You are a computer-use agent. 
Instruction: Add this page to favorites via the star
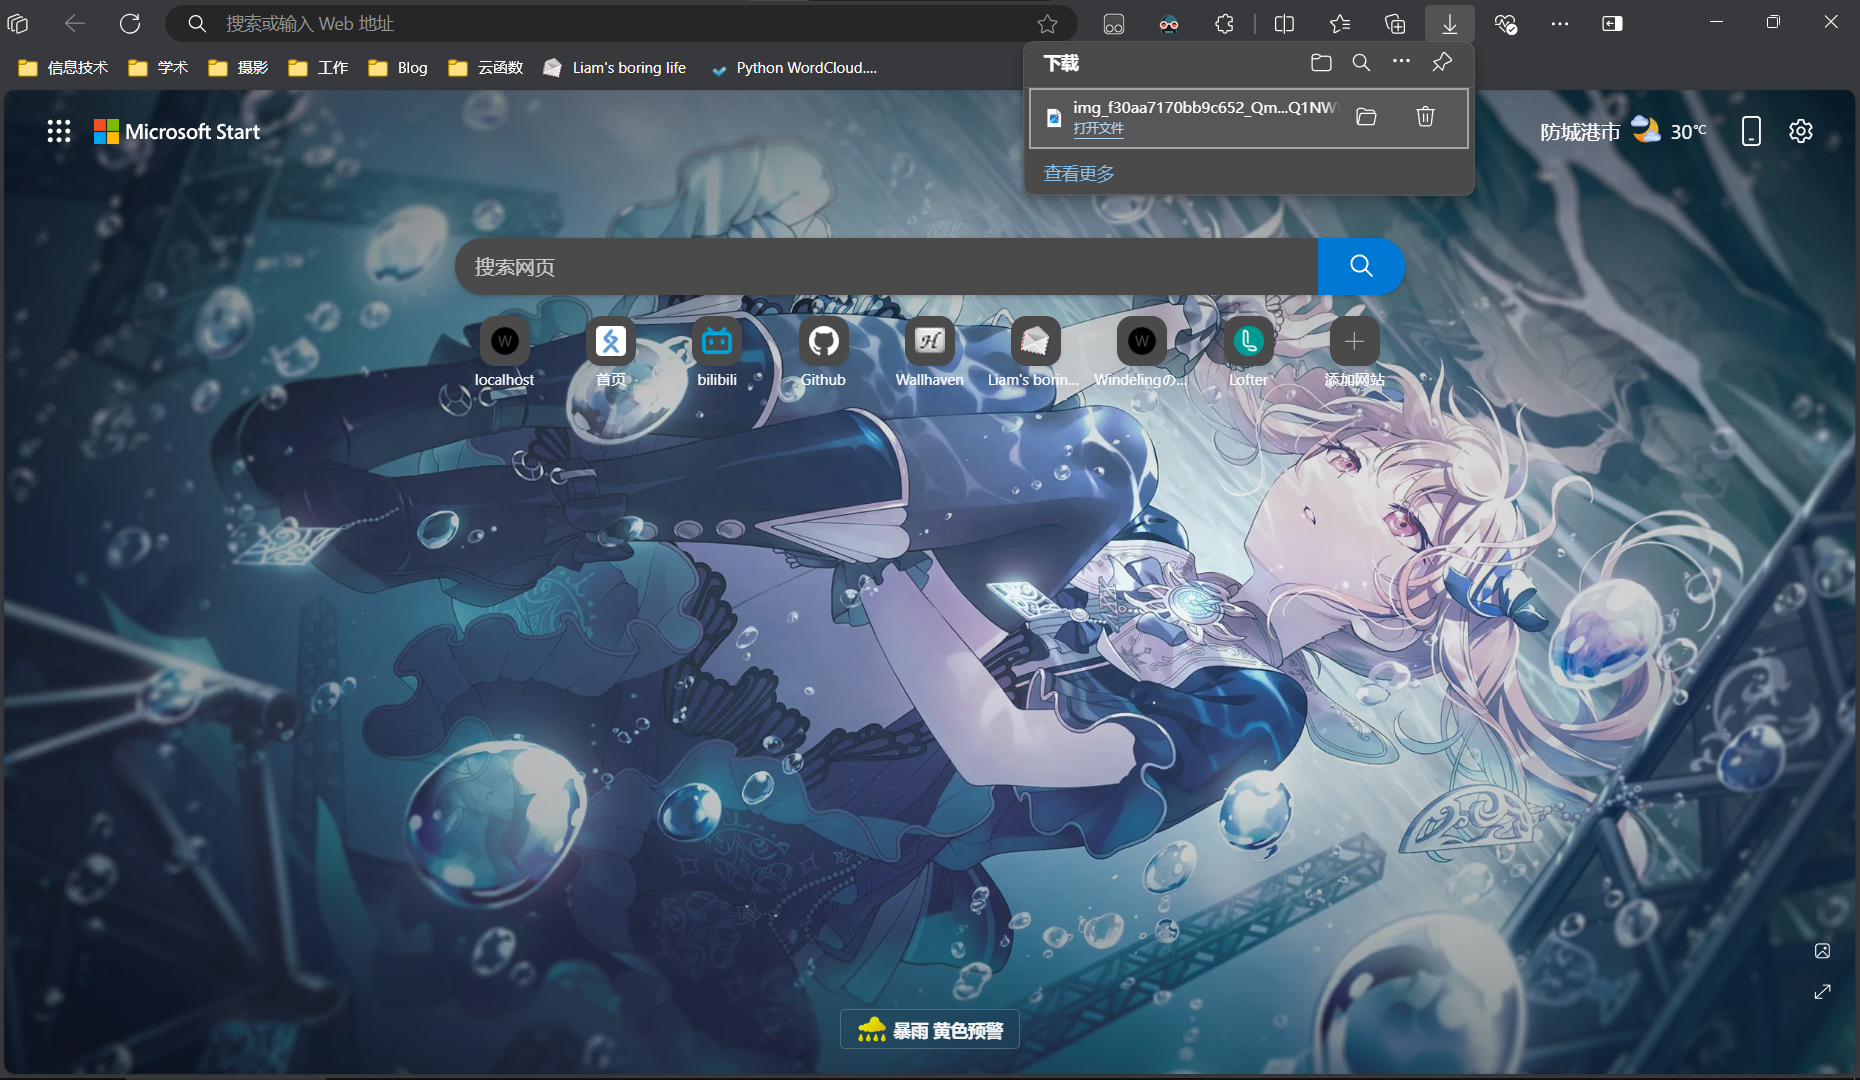(1047, 23)
